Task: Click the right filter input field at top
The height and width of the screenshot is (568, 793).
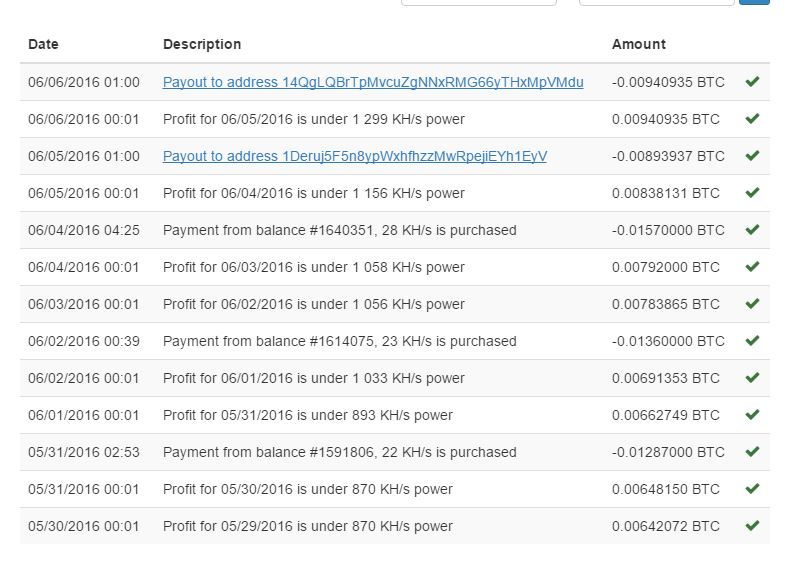Action: [x=656, y=2]
